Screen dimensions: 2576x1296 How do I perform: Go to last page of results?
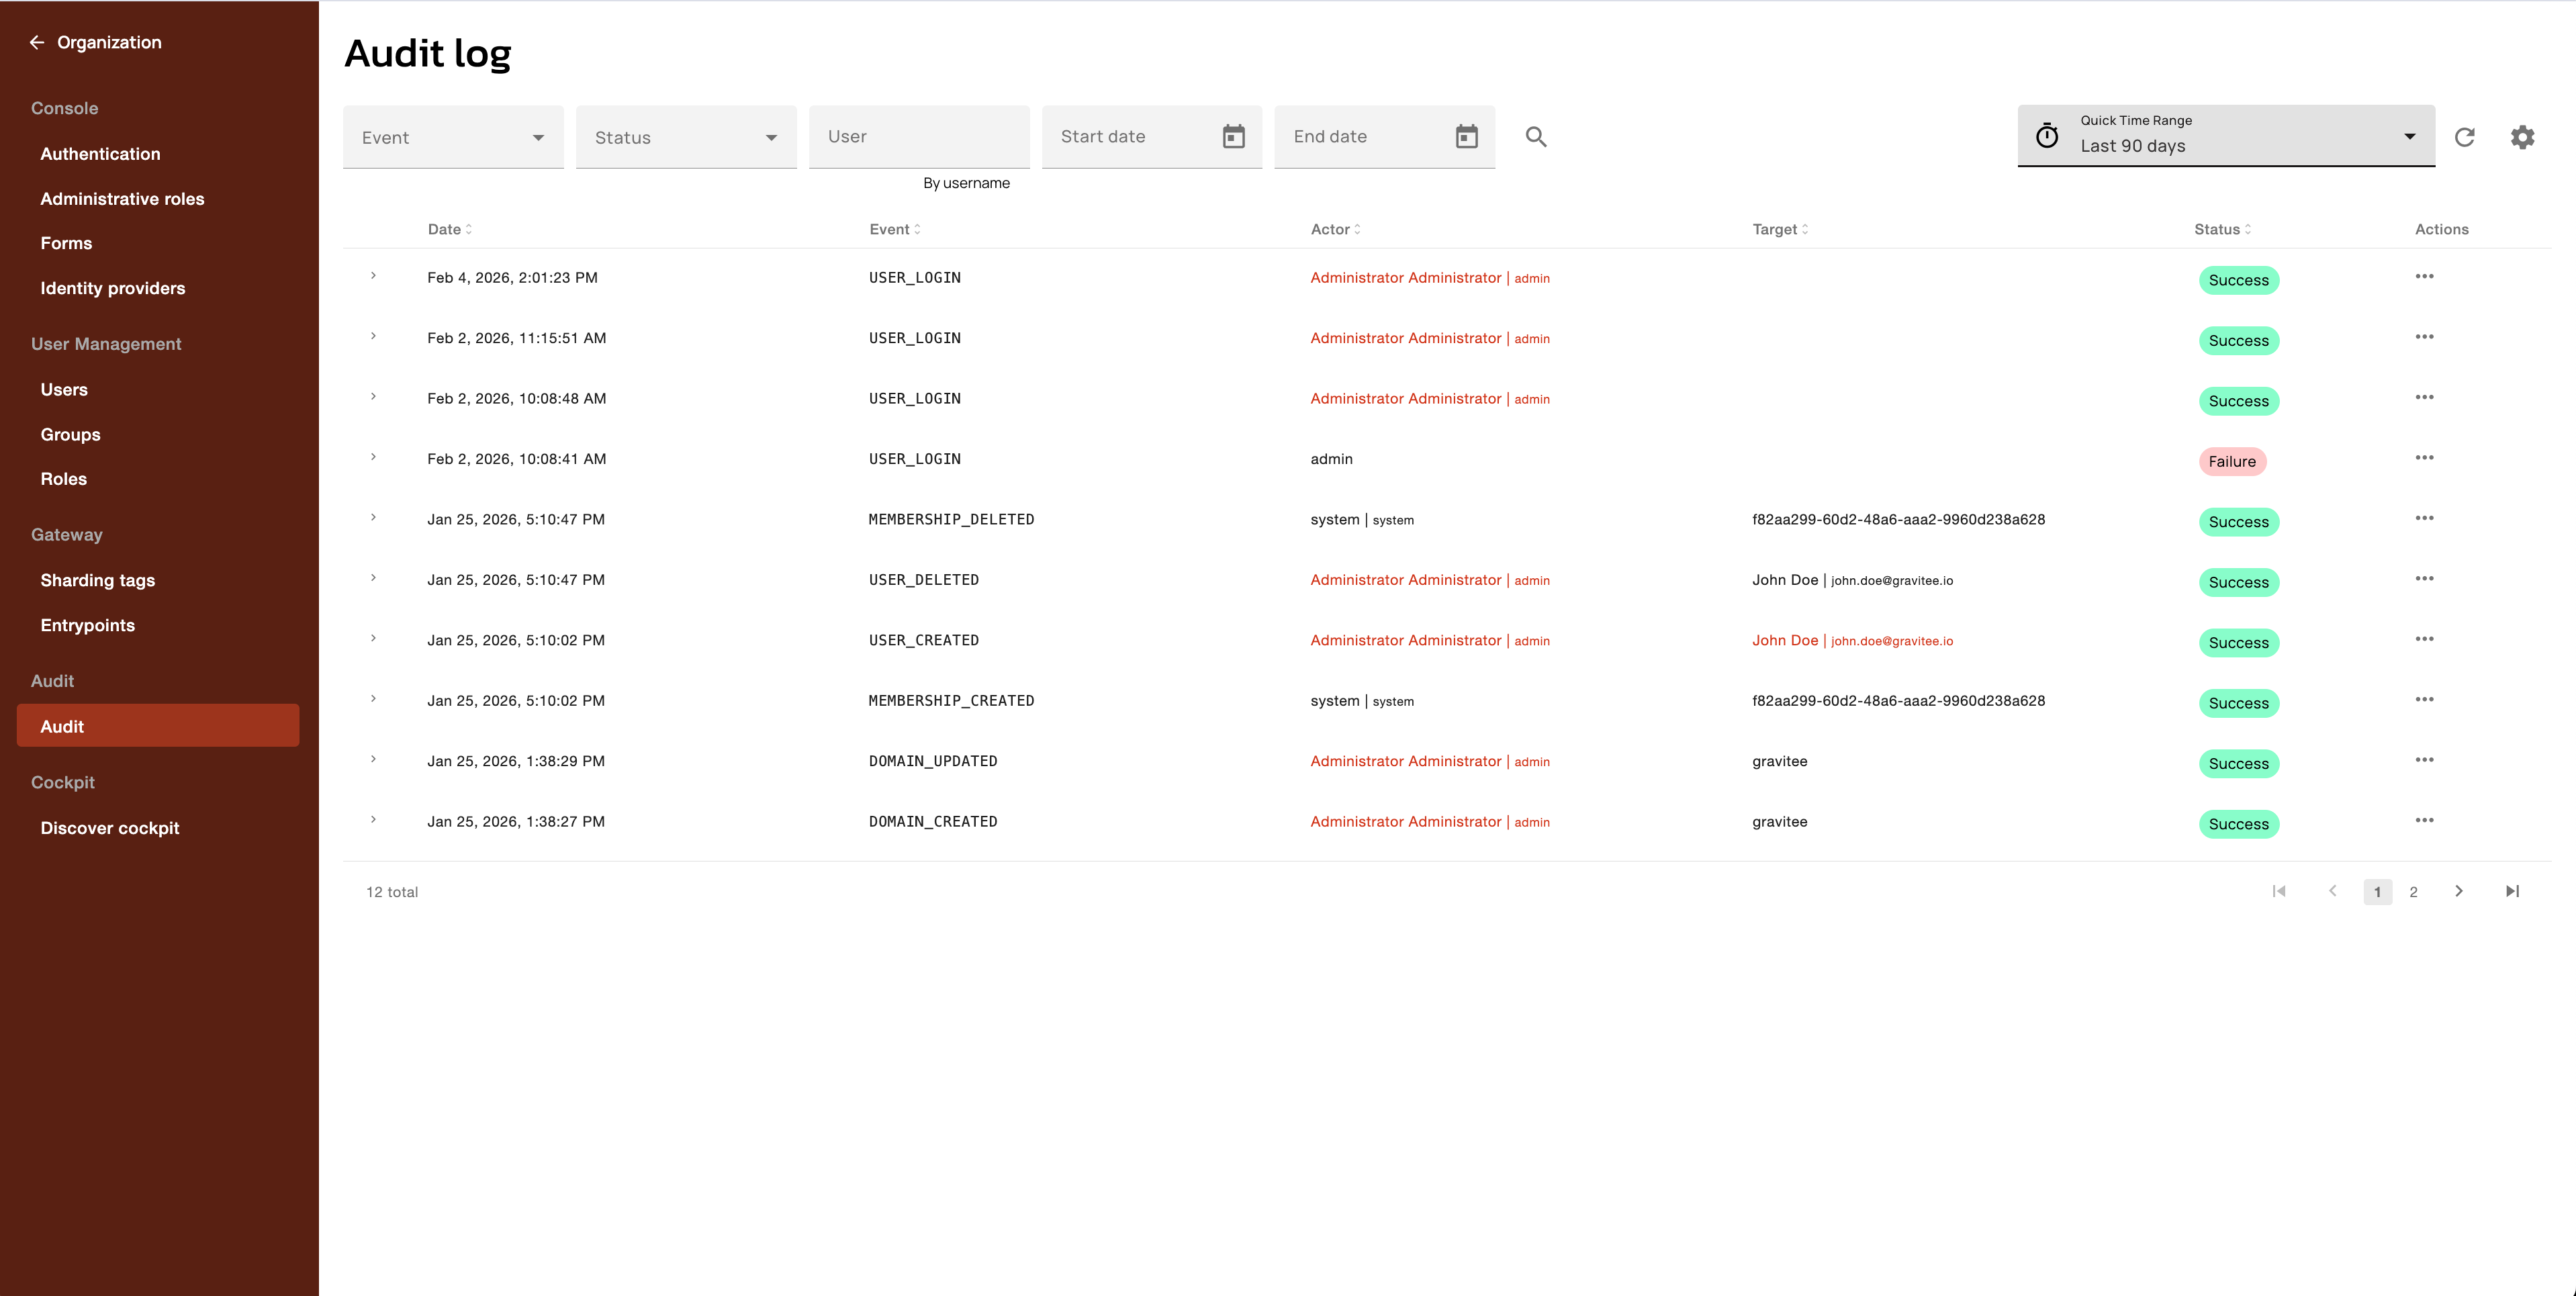[2512, 891]
